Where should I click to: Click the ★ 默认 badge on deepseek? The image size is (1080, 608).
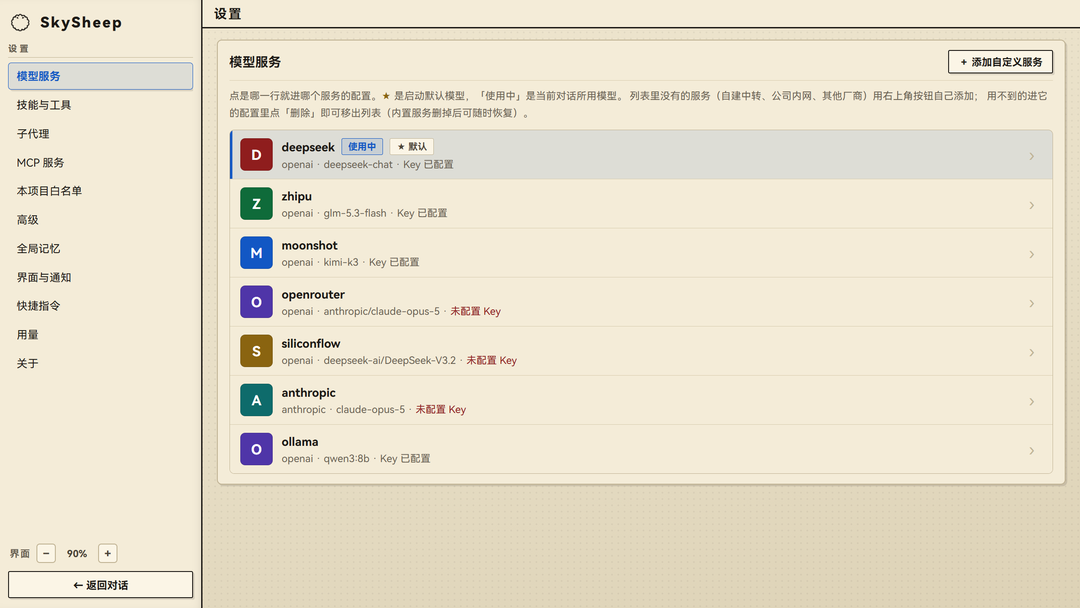coord(412,147)
